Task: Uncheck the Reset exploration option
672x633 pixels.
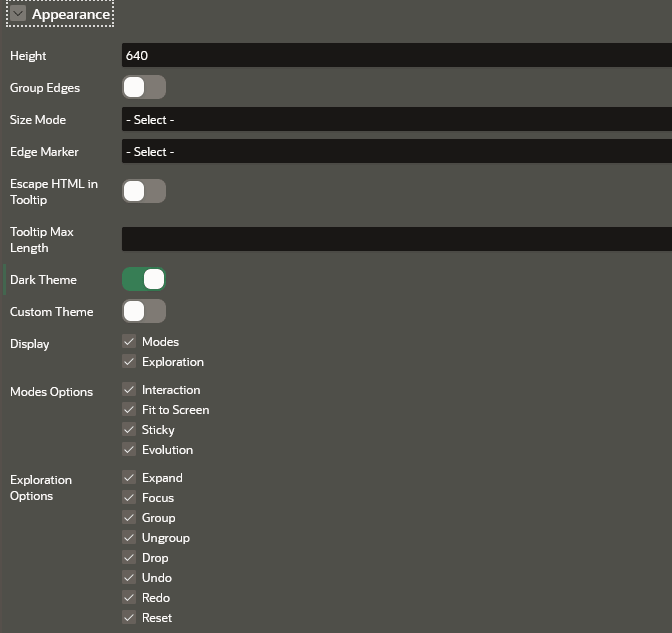Action: 129,618
